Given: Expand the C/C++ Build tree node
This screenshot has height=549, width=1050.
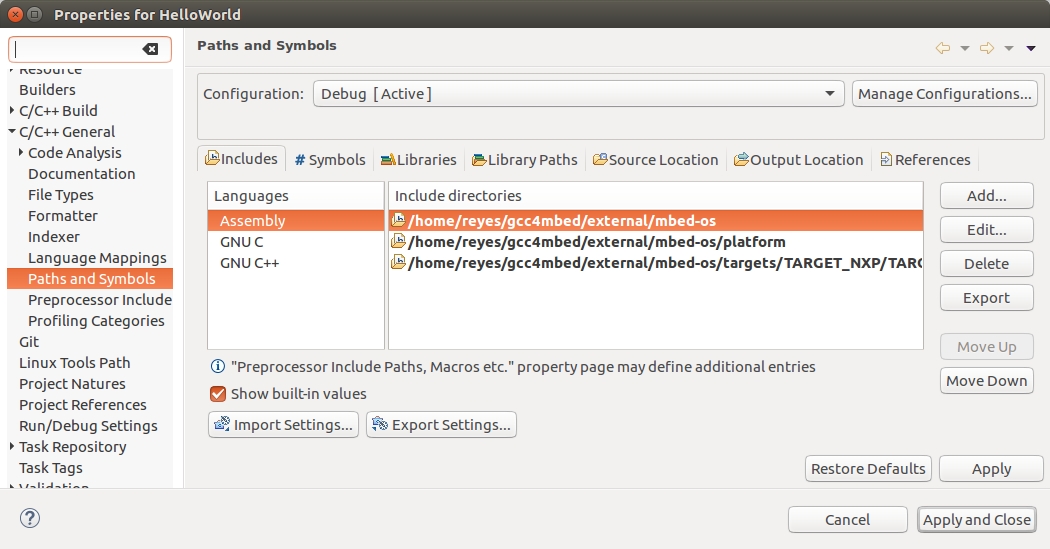Looking at the screenshot, I should 12,111.
